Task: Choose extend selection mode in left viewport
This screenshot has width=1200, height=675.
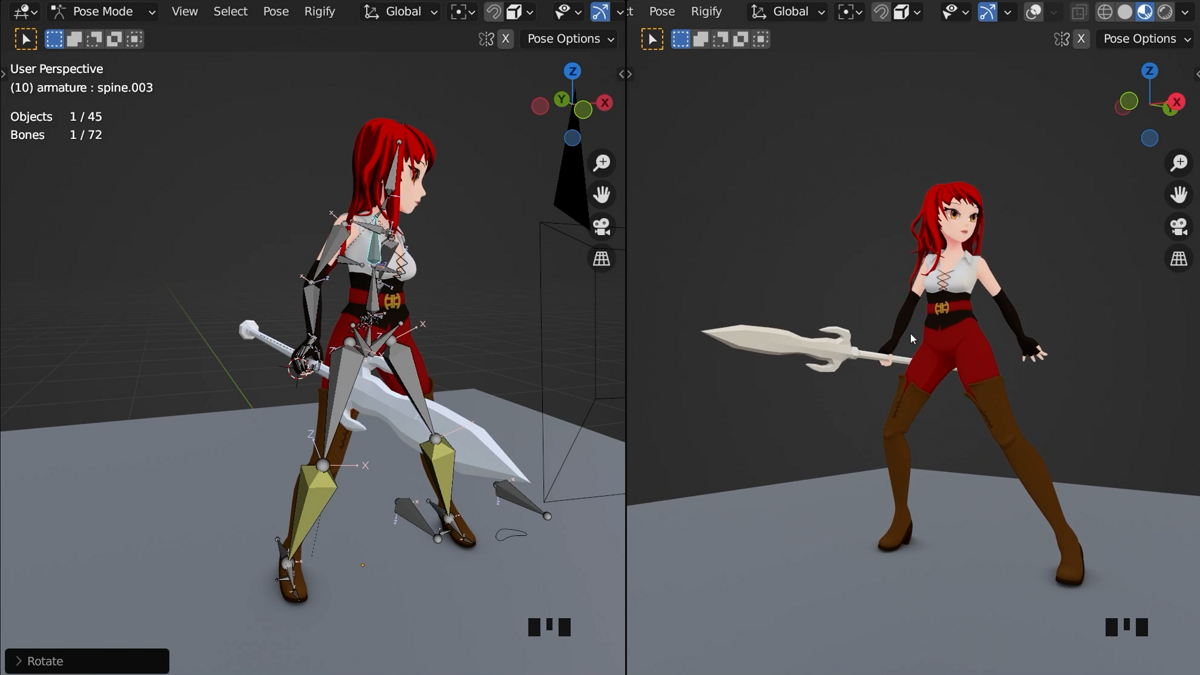Action: click(x=74, y=39)
